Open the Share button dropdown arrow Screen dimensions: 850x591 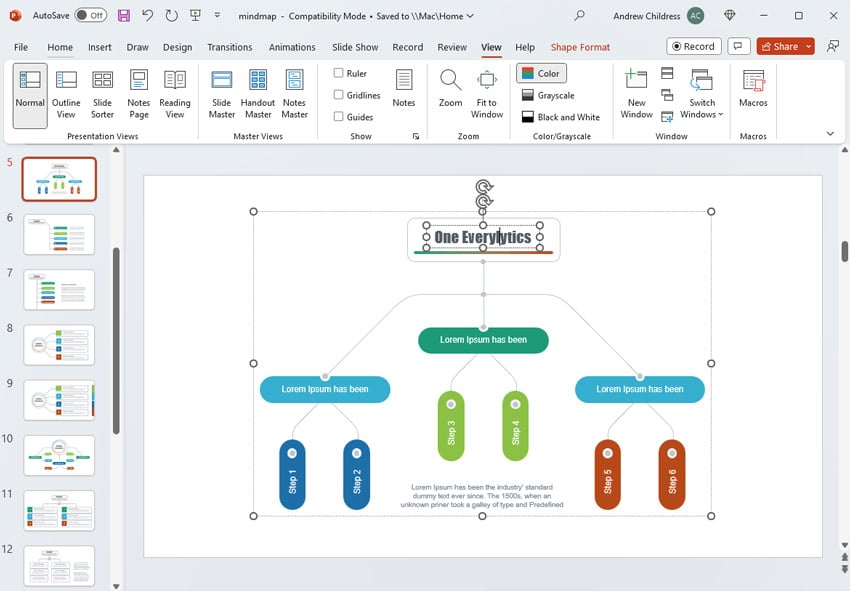pos(808,46)
